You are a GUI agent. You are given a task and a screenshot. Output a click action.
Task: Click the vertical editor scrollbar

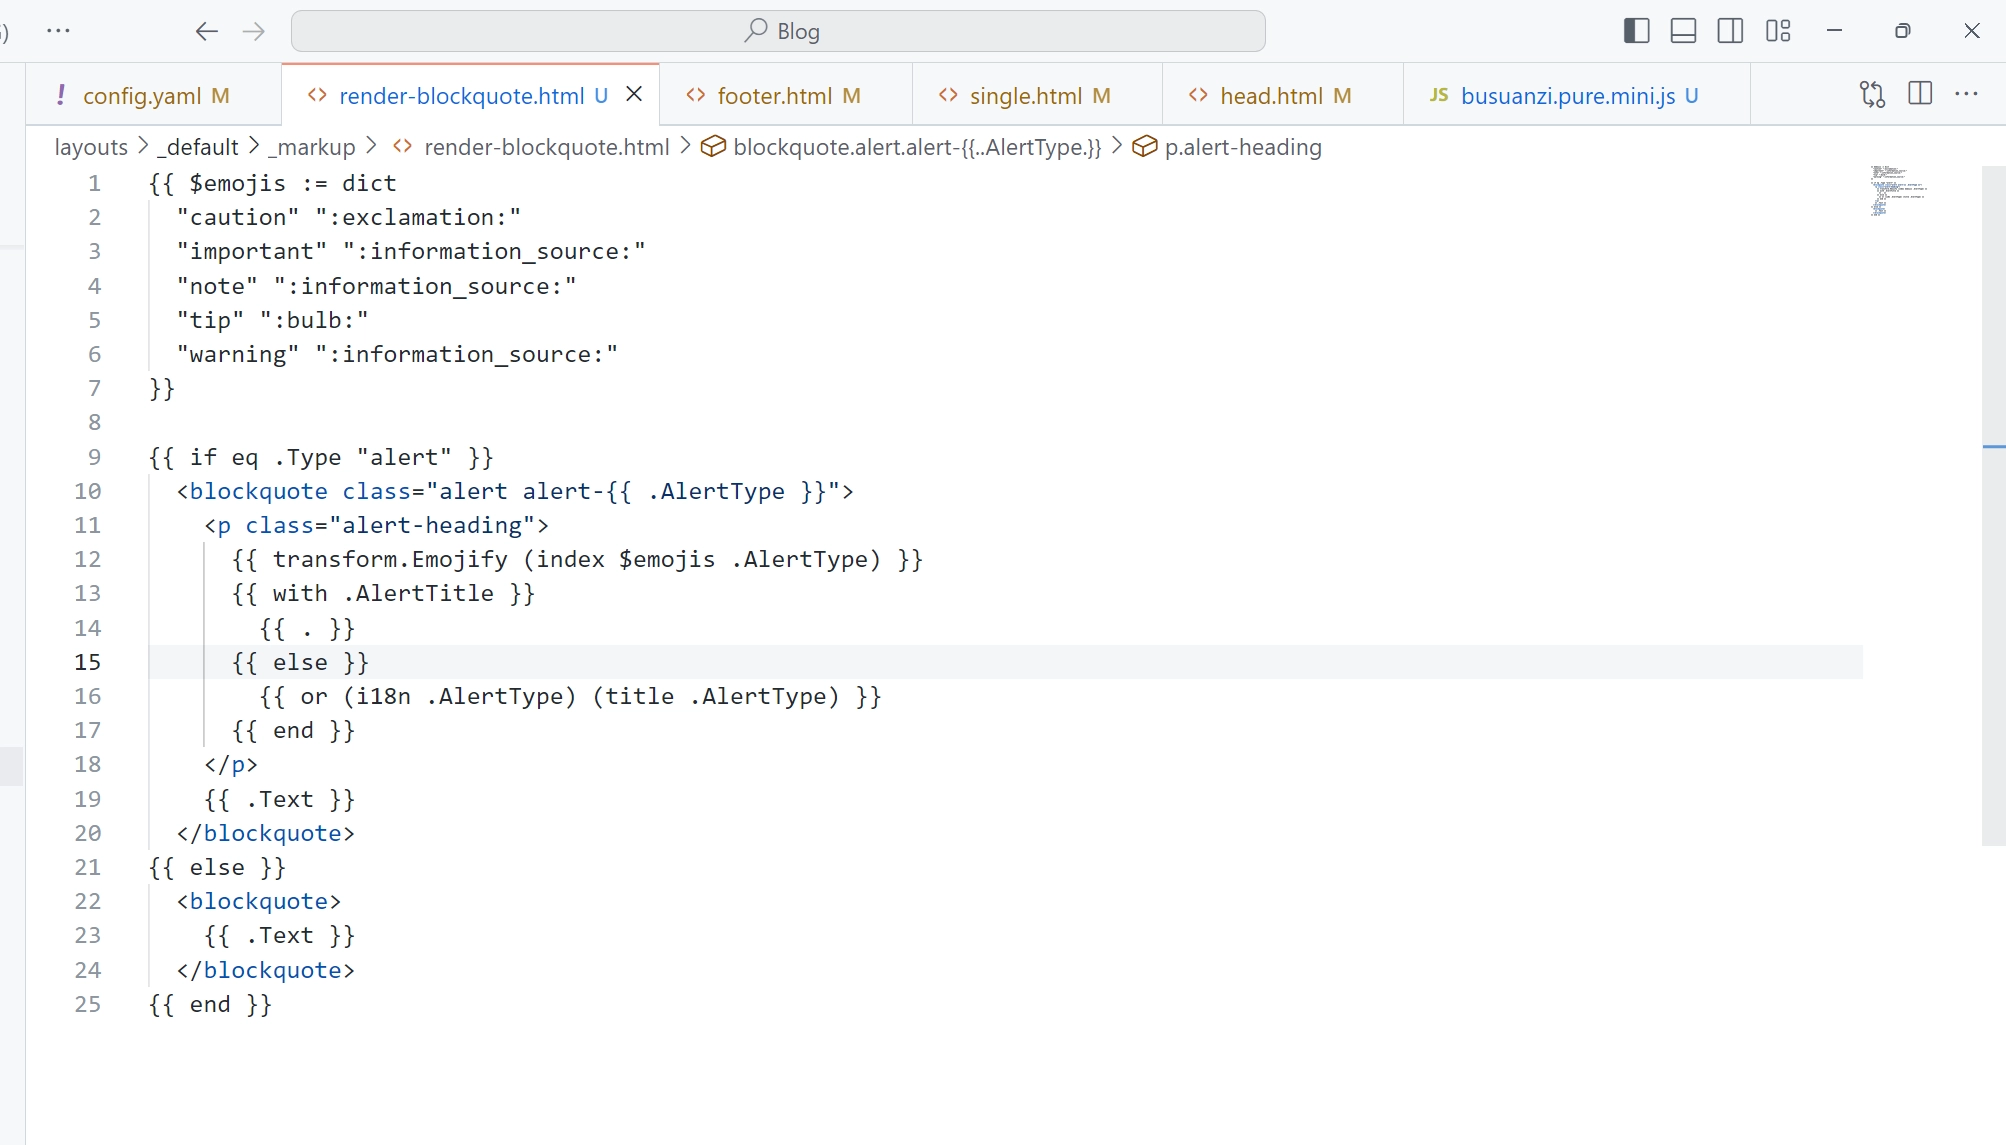pos(1993,505)
